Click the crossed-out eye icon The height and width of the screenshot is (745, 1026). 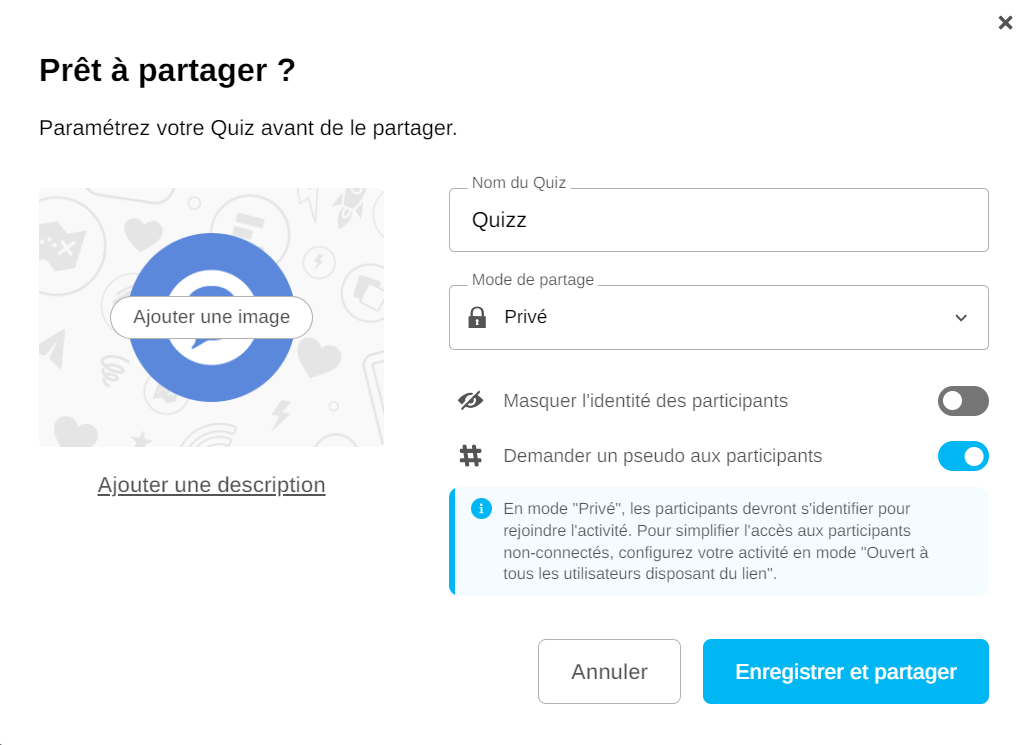click(470, 401)
